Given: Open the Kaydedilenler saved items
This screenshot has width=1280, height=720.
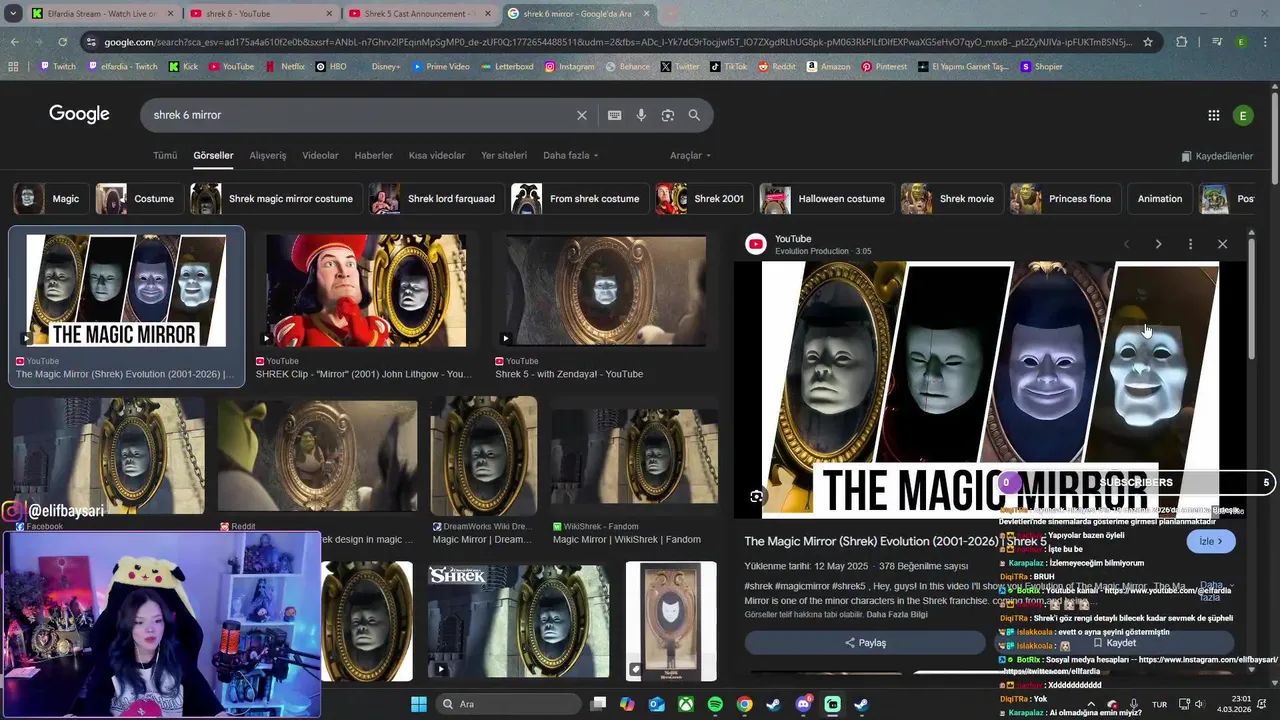Looking at the screenshot, I should click(x=1217, y=156).
